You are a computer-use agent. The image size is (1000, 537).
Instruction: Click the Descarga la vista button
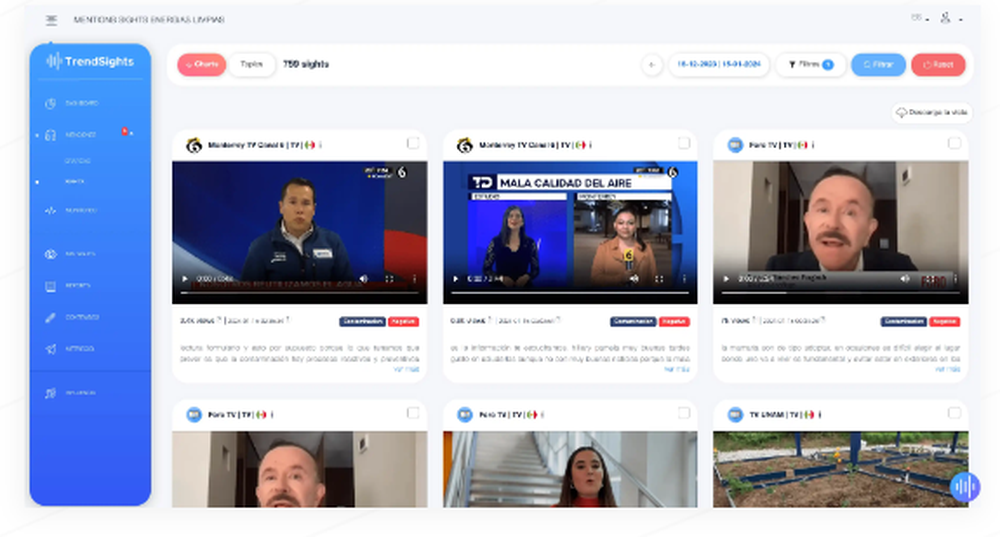pos(932,112)
